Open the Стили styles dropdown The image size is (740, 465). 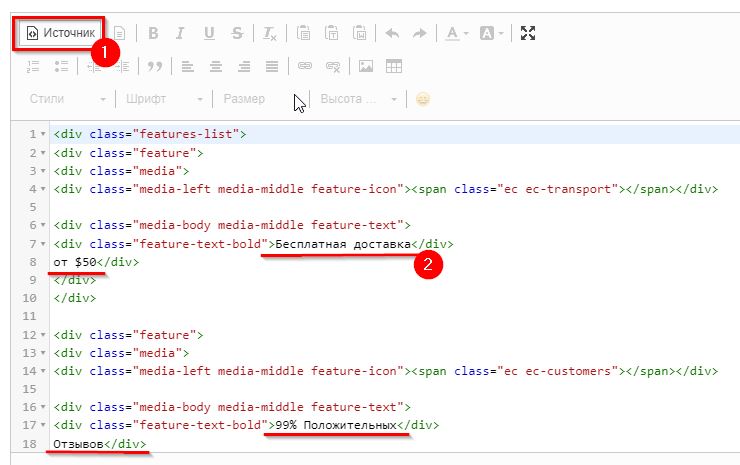click(x=68, y=99)
